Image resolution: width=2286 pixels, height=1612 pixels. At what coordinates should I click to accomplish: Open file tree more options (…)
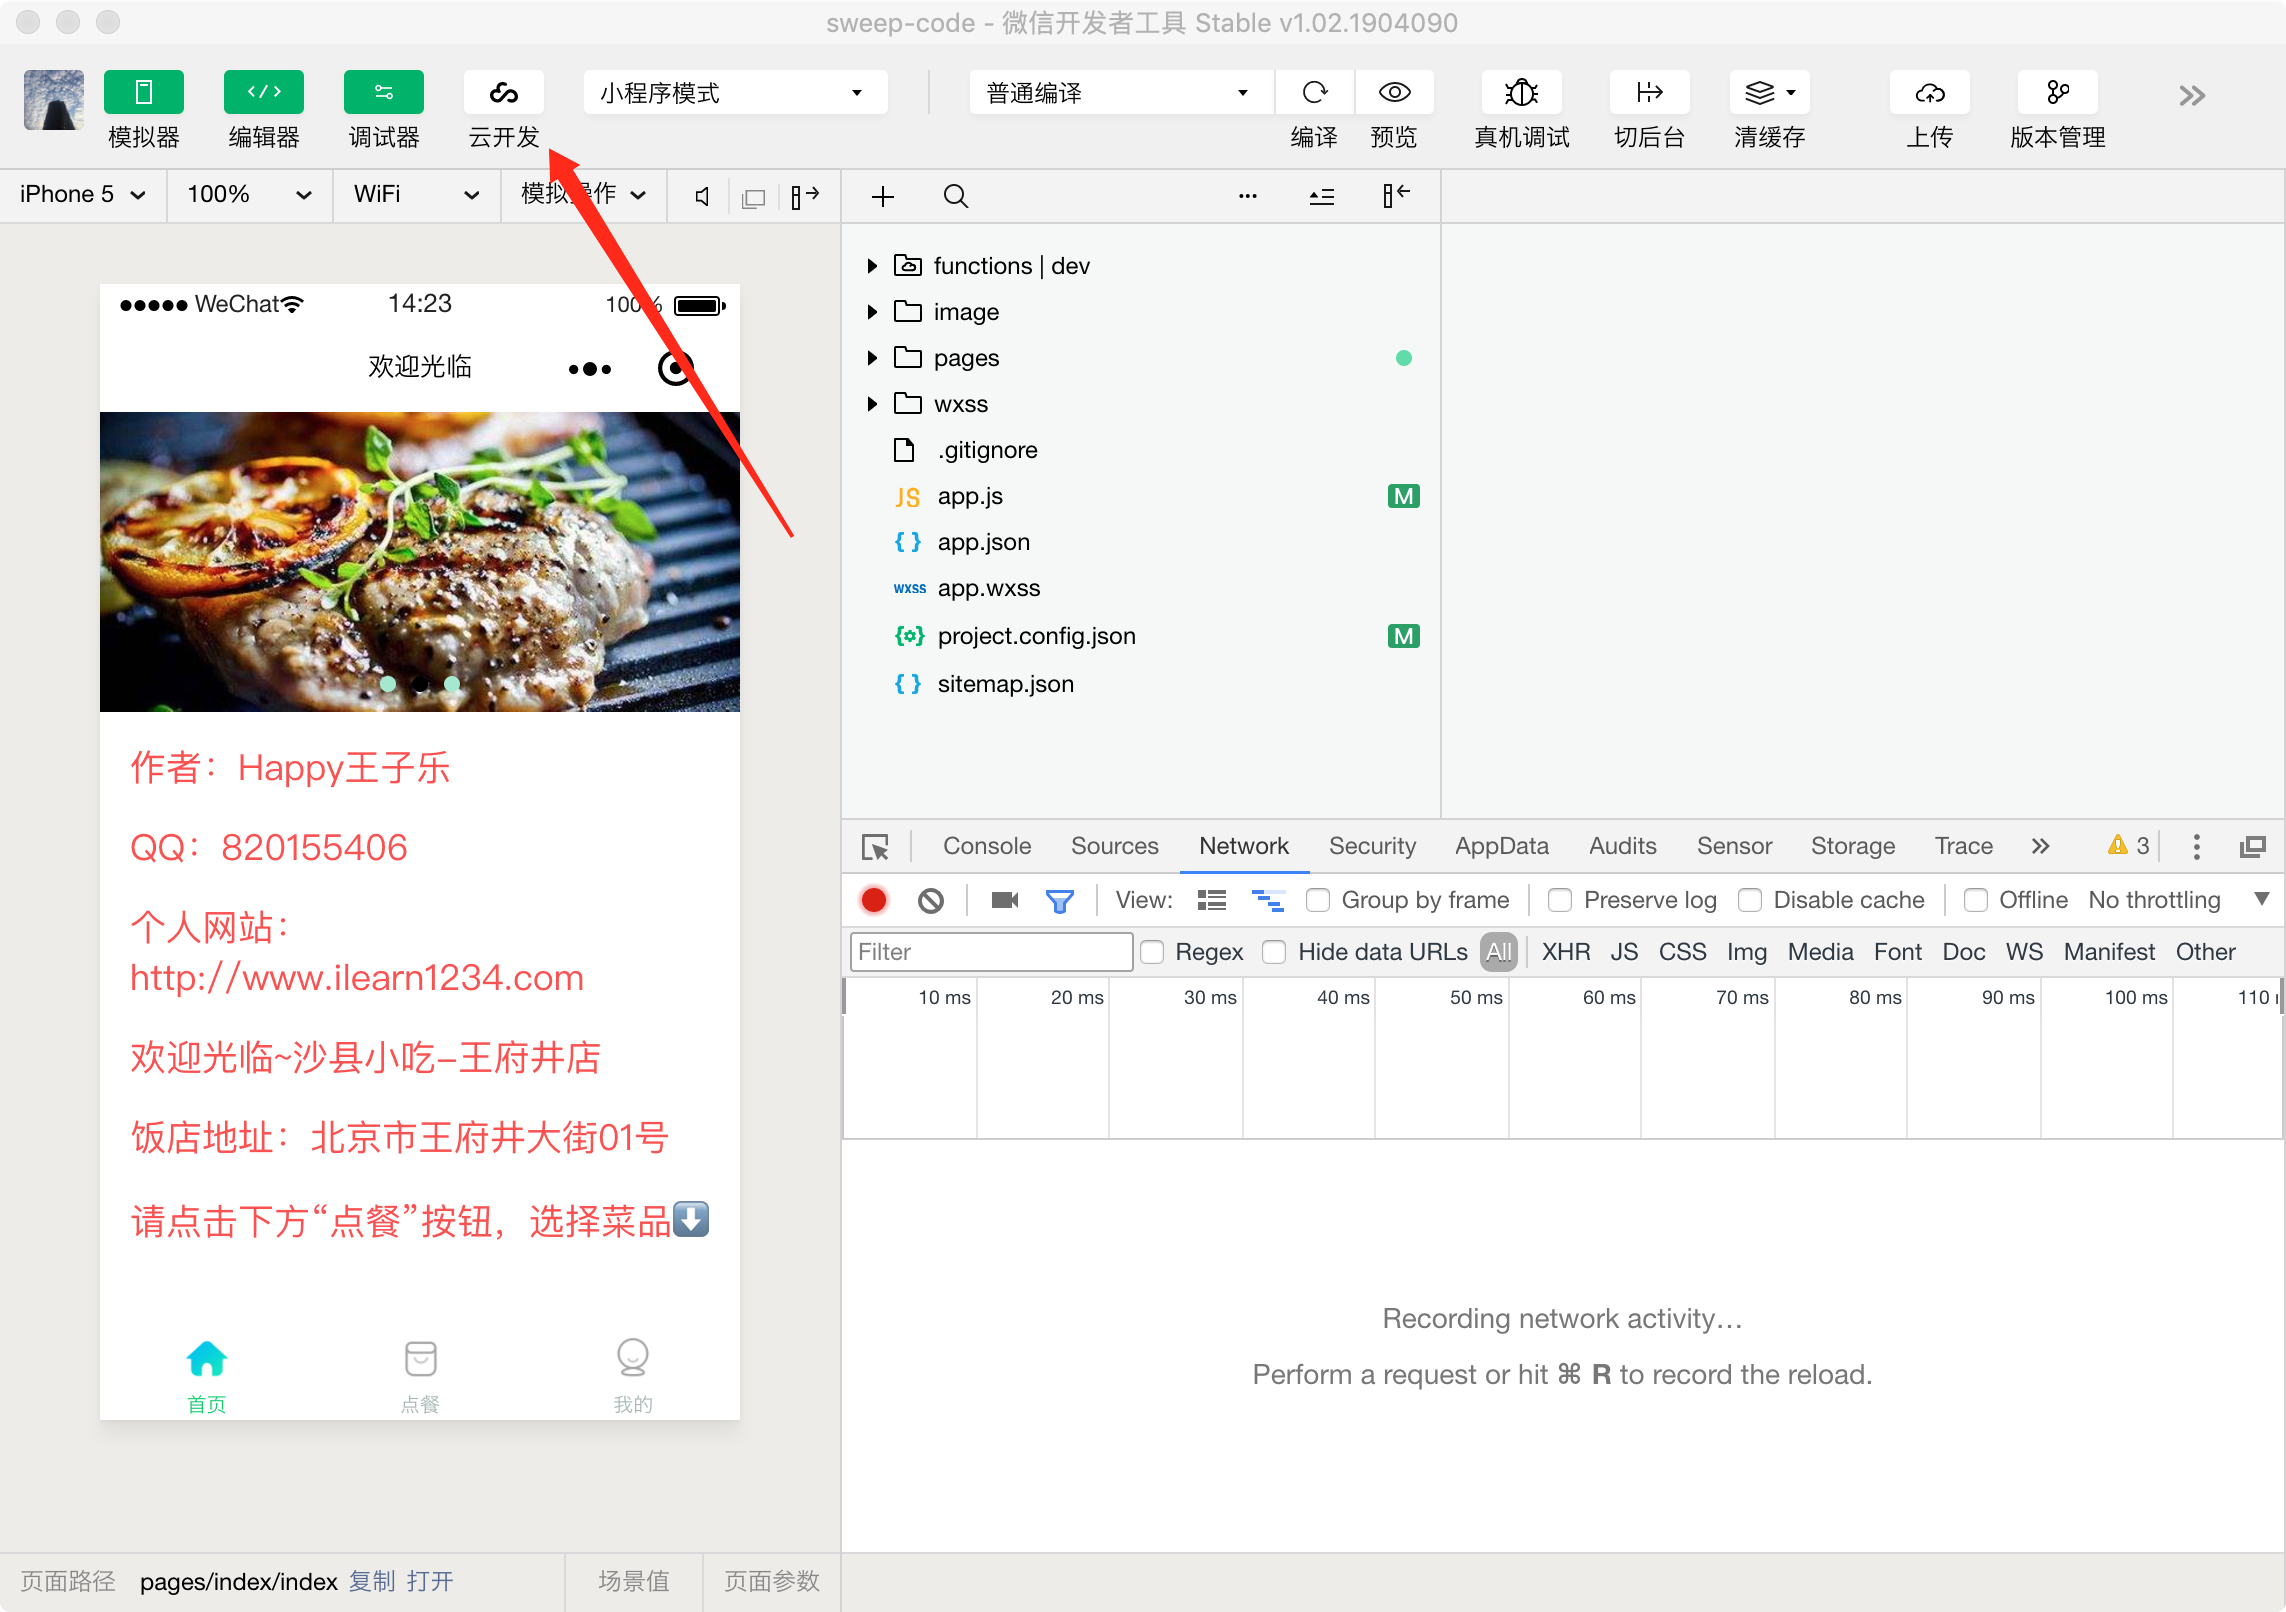1247,196
